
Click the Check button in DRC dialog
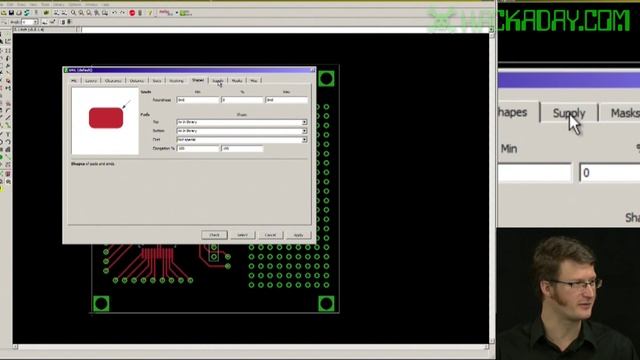tap(214, 235)
